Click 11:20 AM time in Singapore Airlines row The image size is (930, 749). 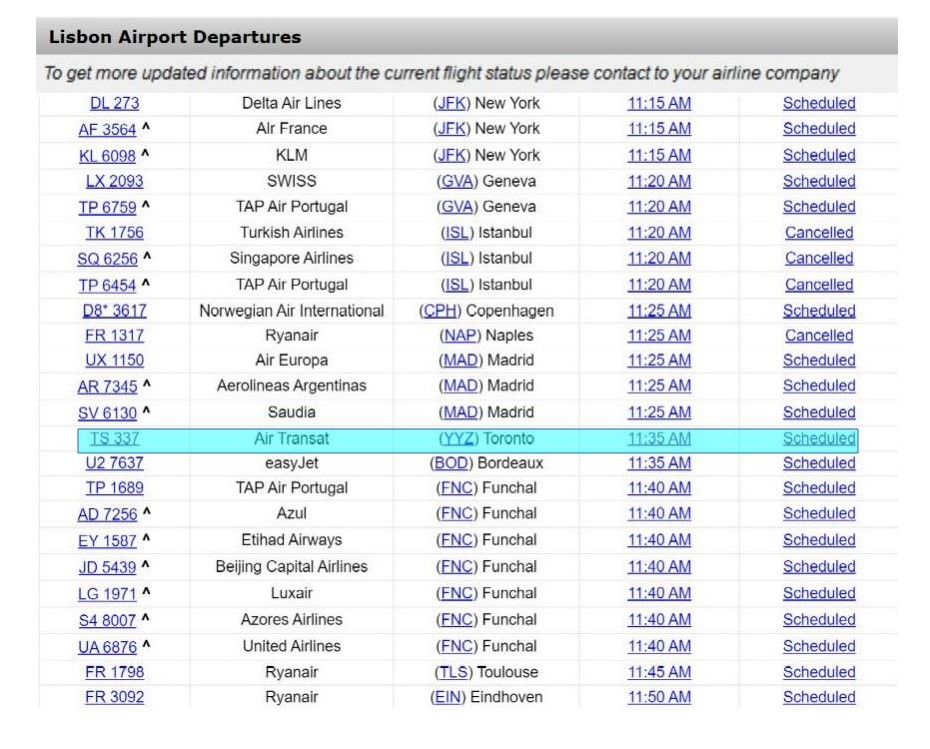tap(659, 259)
